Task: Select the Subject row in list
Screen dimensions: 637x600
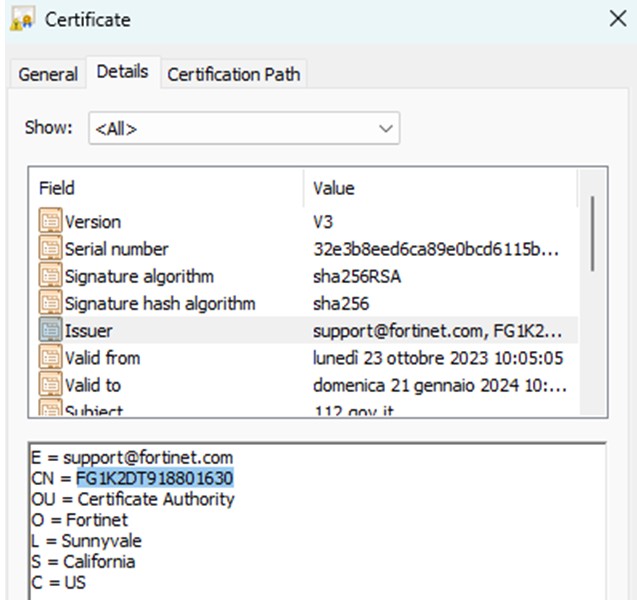Action: [94, 409]
